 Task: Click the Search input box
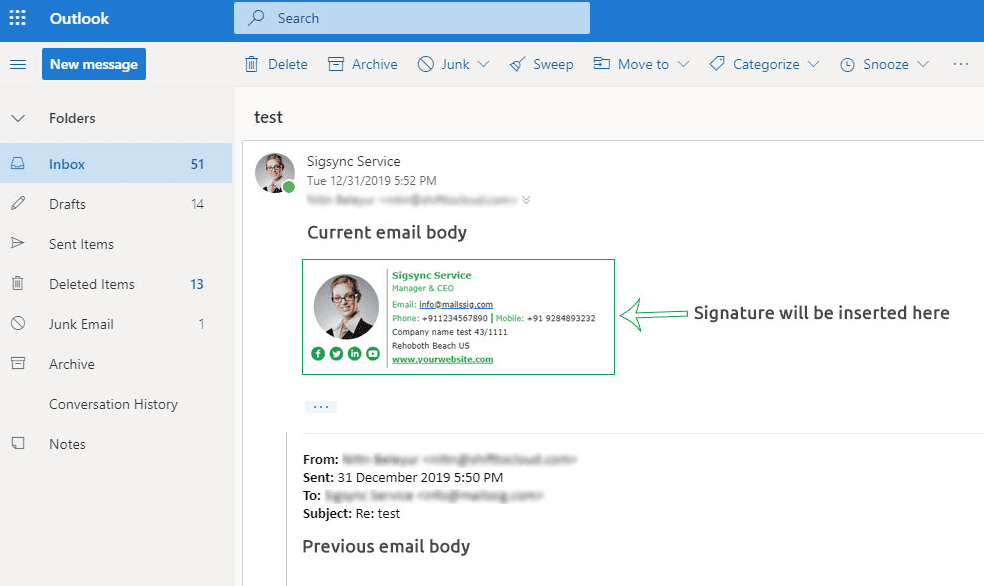(412, 18)
